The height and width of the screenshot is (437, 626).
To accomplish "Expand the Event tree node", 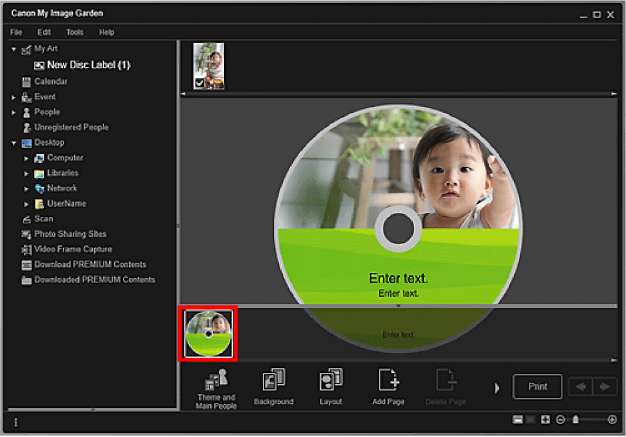I will 14,97.
